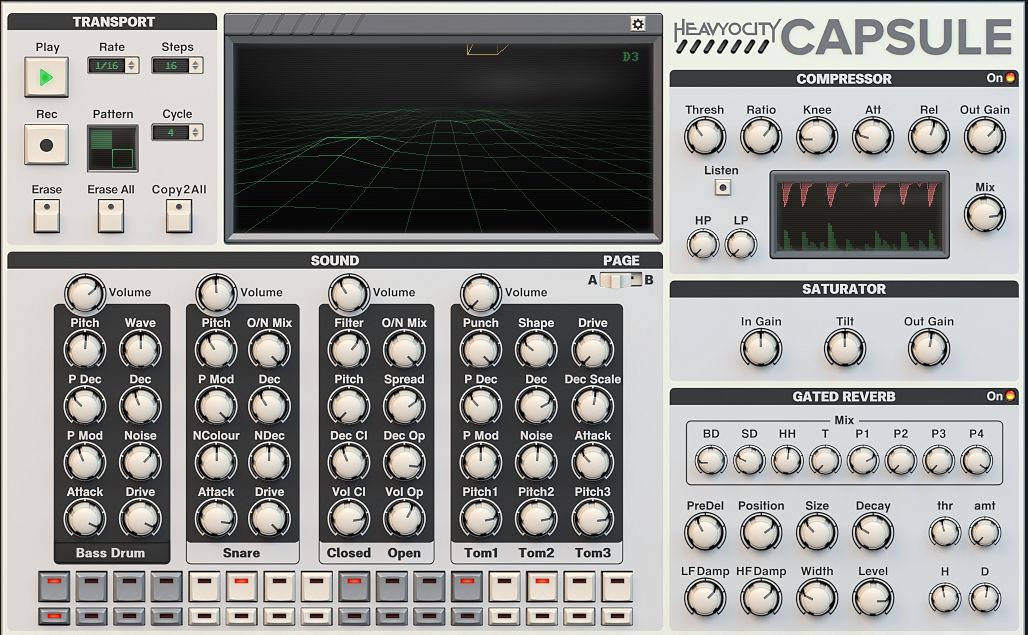1028x635 pixels.
Task: Click the Saturator Tilt knob
Action: (845, 348)
